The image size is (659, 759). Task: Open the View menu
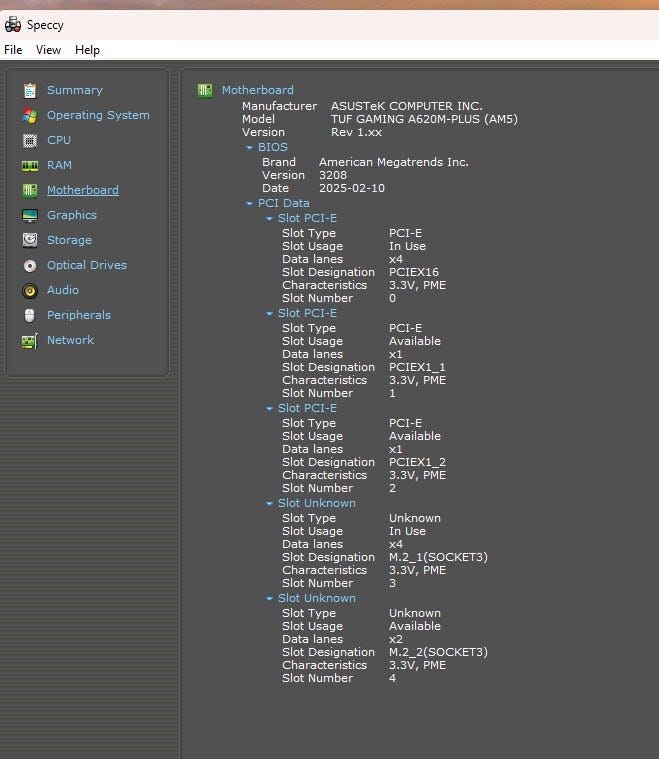48,50
